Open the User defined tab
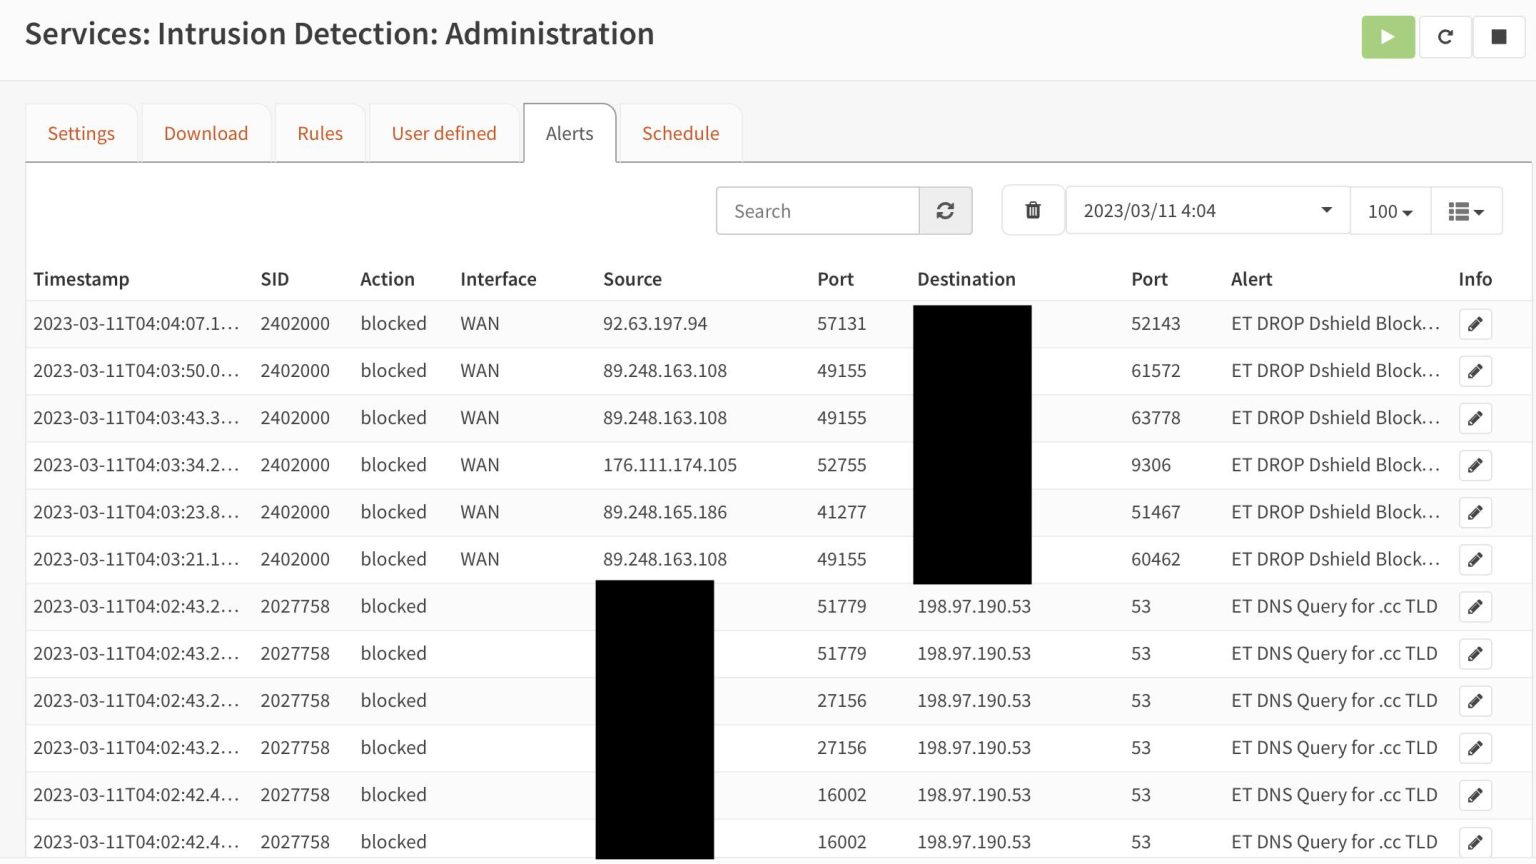 click(x=444, y=133)
